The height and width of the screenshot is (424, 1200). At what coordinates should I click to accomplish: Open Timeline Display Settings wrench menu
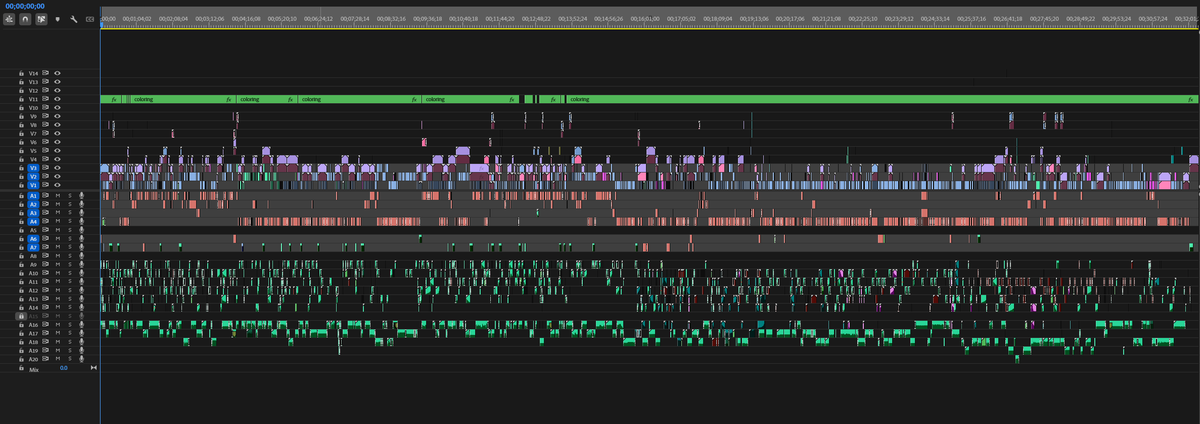73,18
